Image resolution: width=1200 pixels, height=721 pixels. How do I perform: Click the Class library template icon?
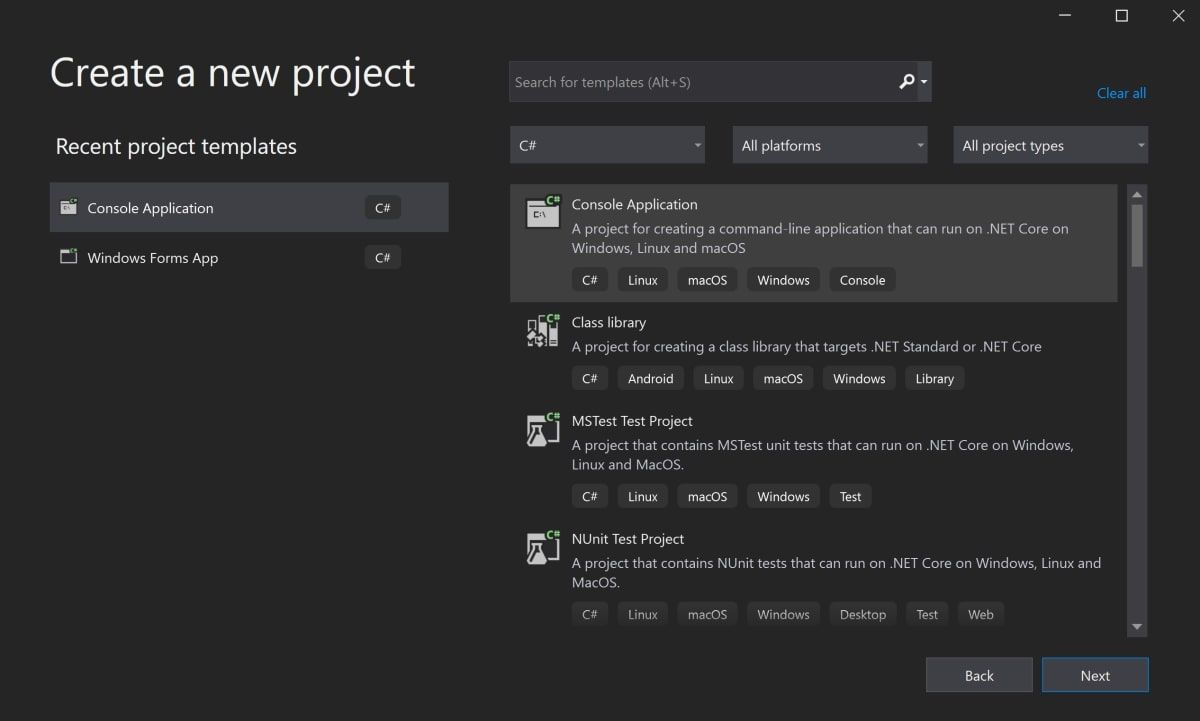[543, 331]
